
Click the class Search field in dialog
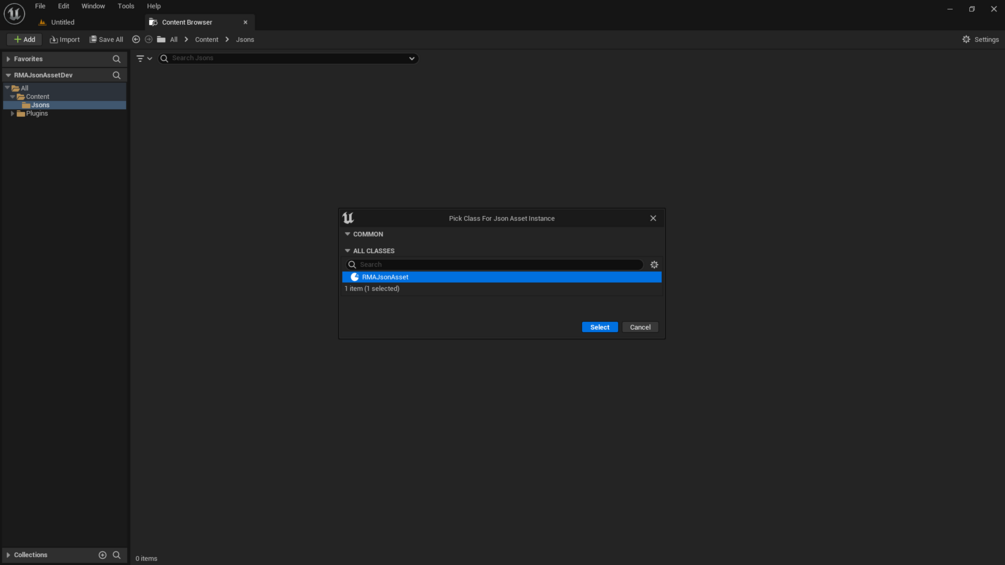tap(494, 265)
